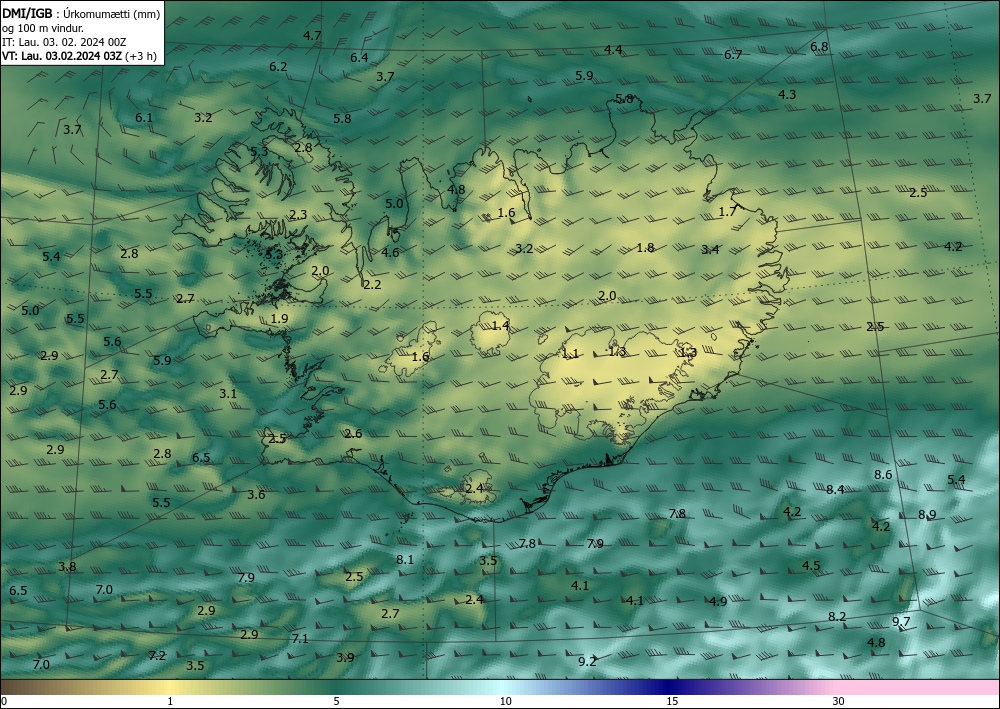The image size is (1000, 709).
Task: Click the map value 8.1
Action: click(x=405, y=560)
